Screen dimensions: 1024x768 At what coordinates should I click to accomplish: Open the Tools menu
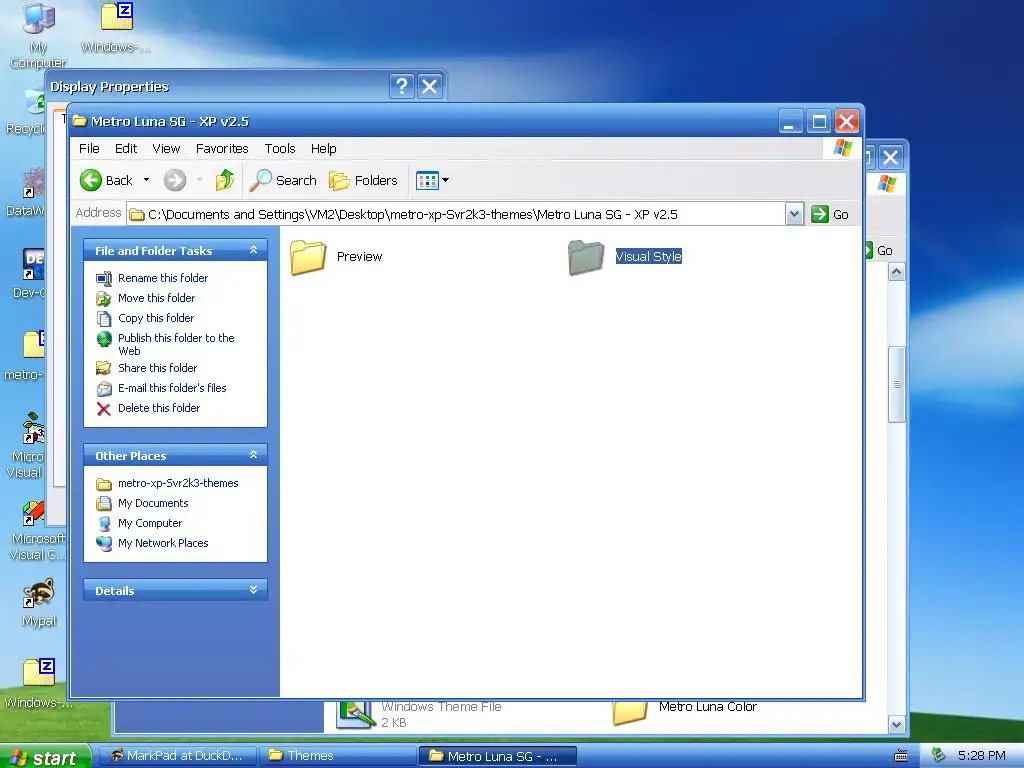coord(280,148)
